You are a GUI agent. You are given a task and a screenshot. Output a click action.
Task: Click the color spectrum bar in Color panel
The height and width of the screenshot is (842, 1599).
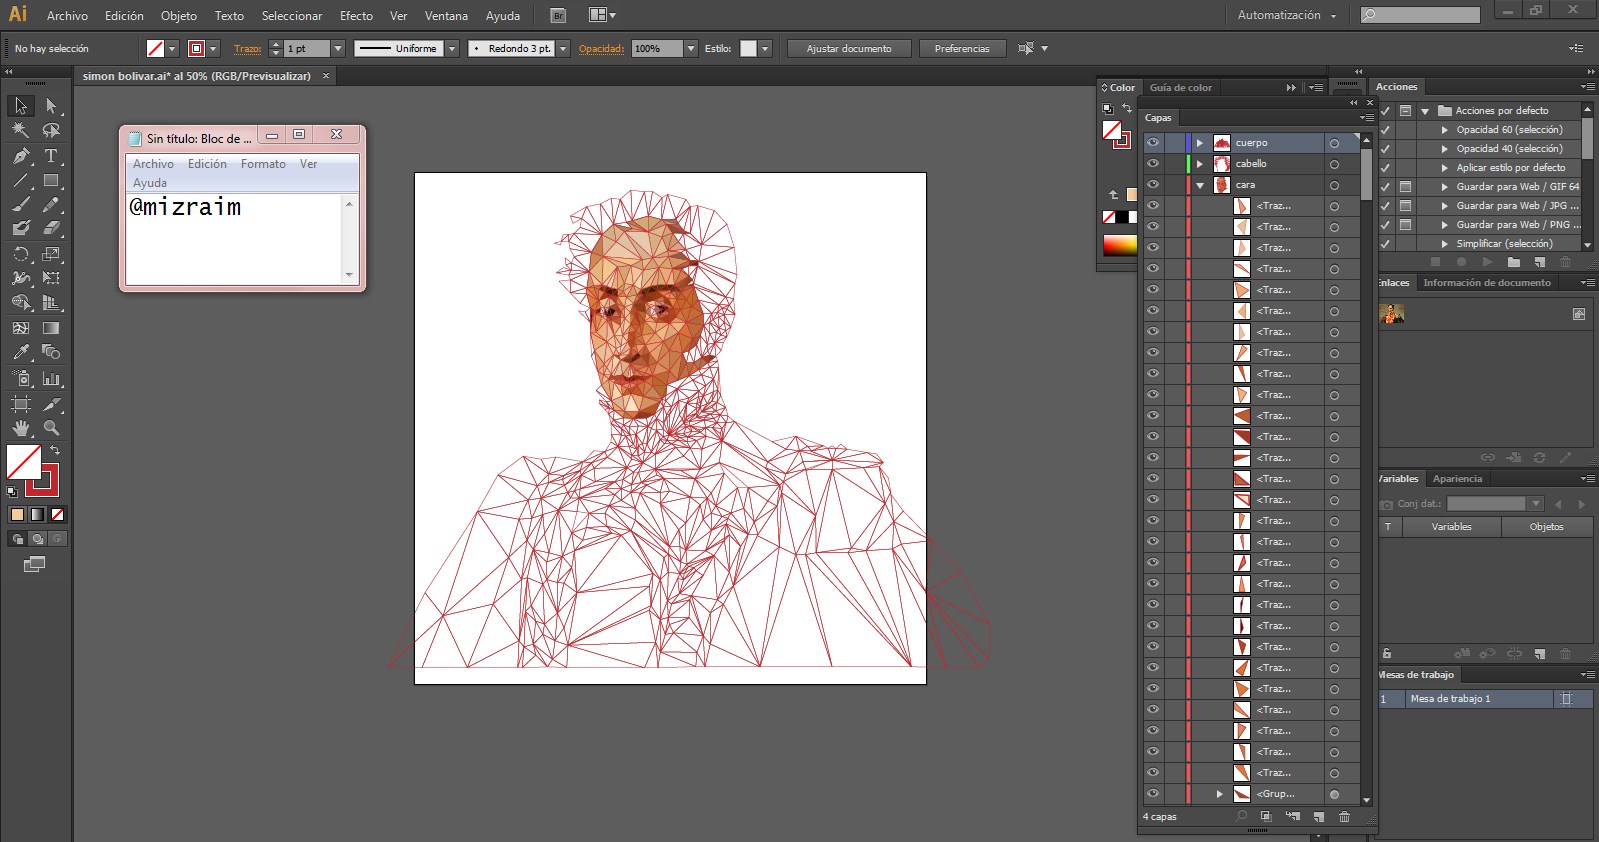[1119, 245]
